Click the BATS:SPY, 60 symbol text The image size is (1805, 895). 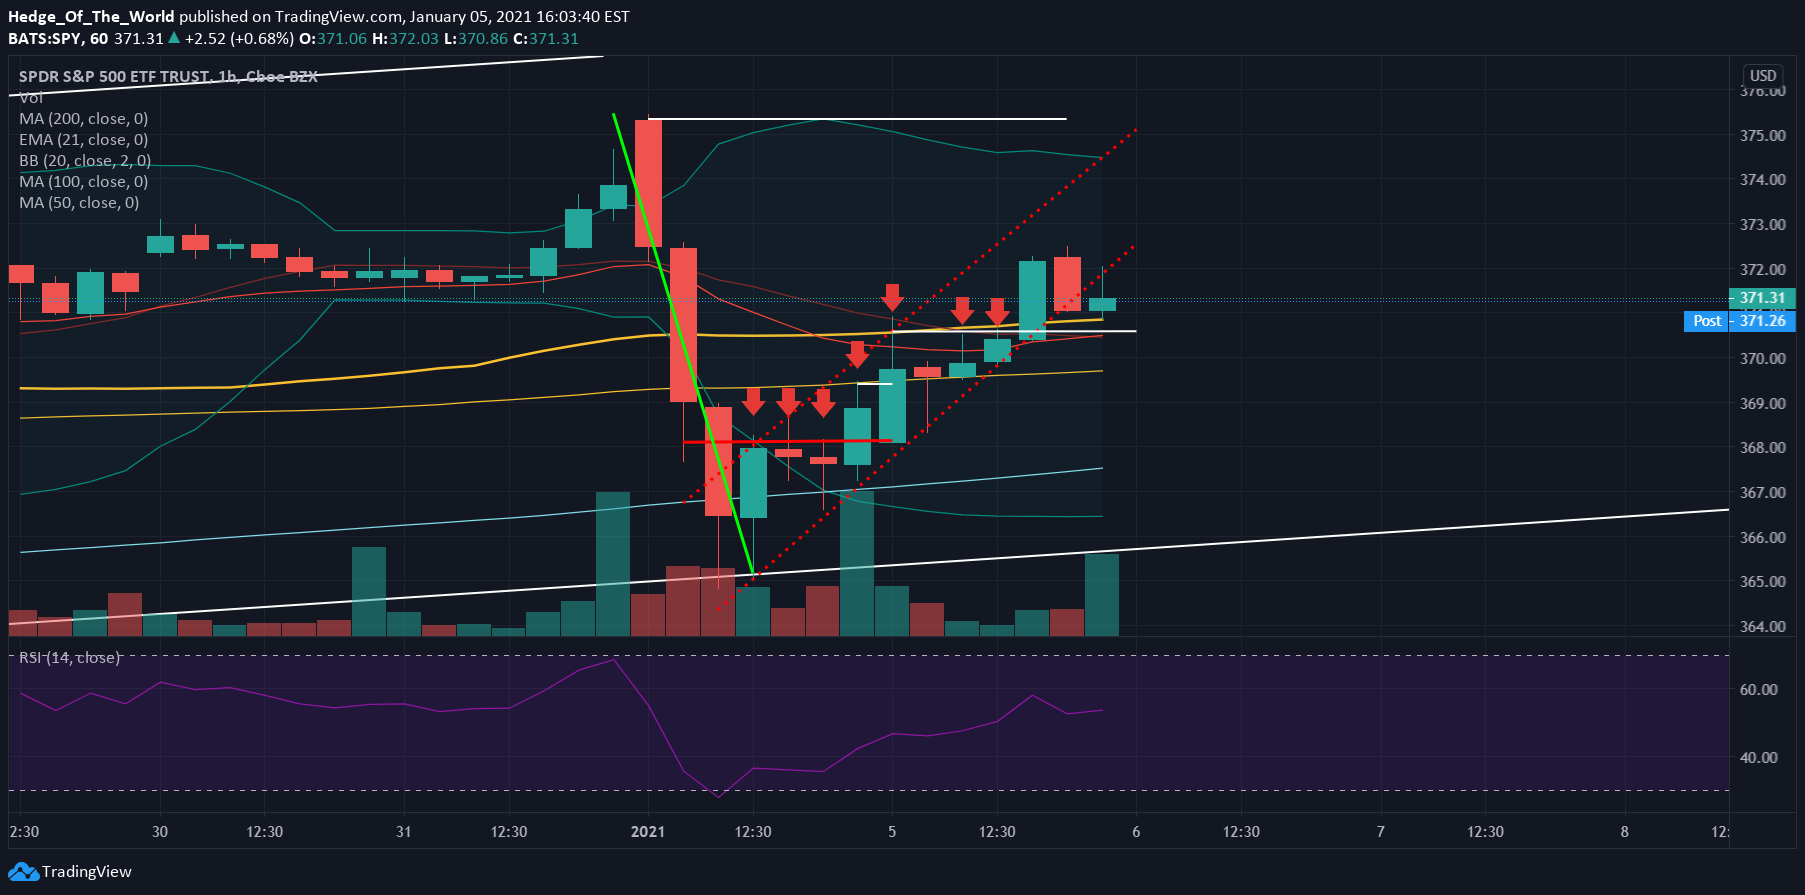(58, 39)
